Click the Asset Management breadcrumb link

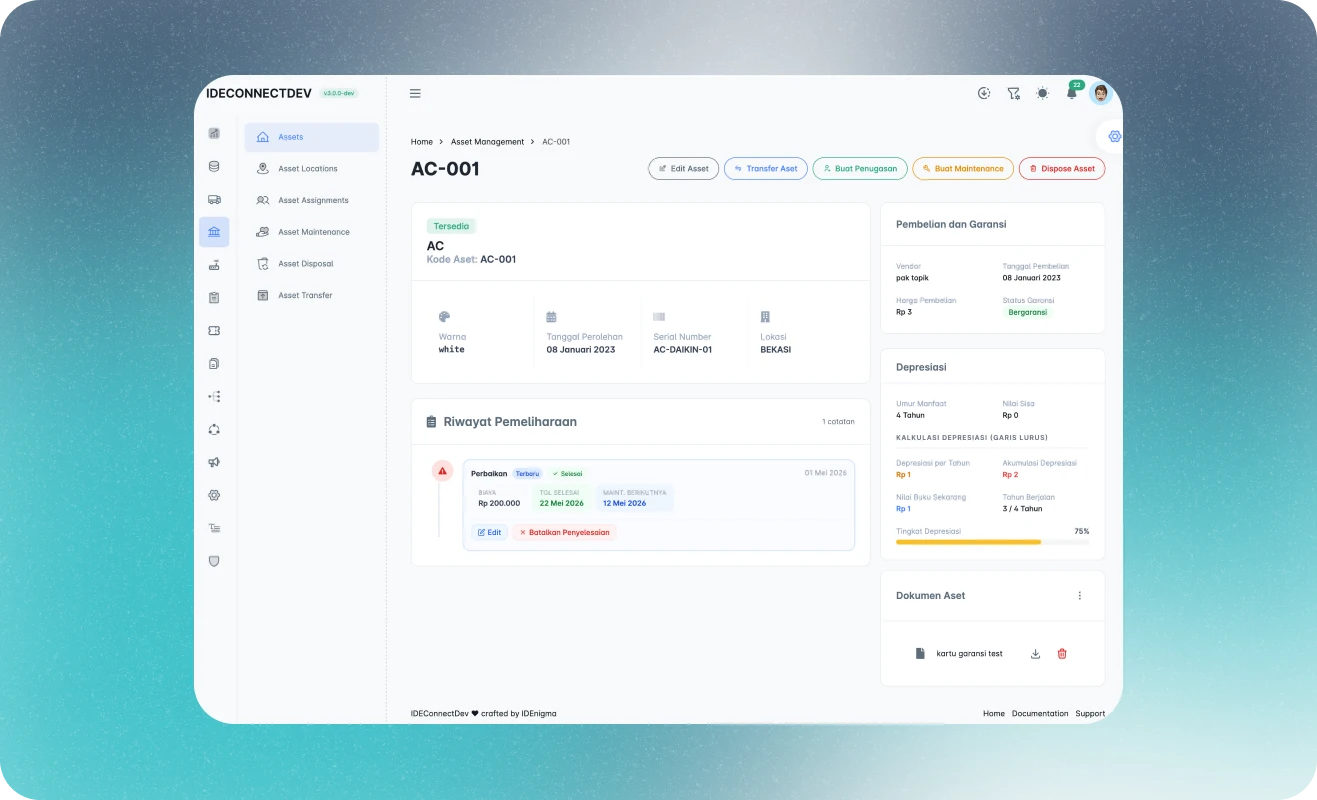tap(487, 142)
